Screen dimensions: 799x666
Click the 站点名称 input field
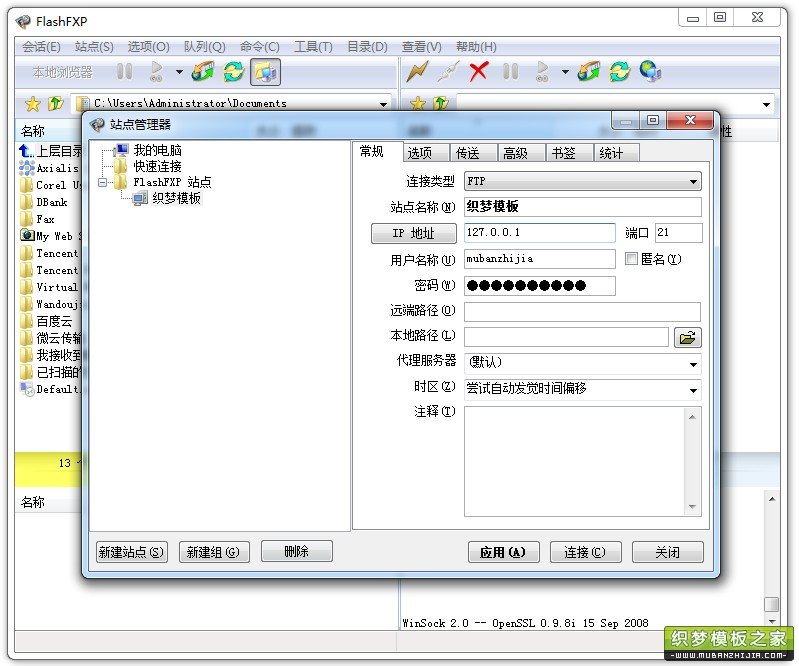tap(582, 207)
